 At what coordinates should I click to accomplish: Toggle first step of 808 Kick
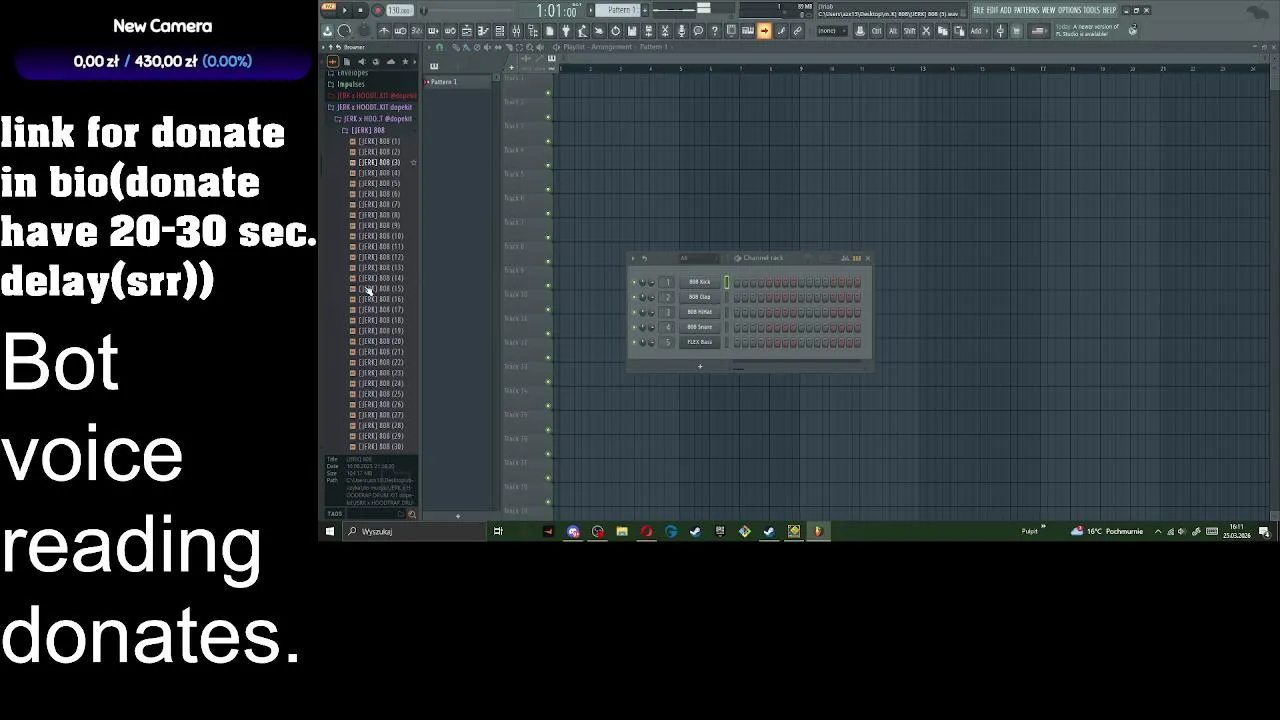[737, 282]
